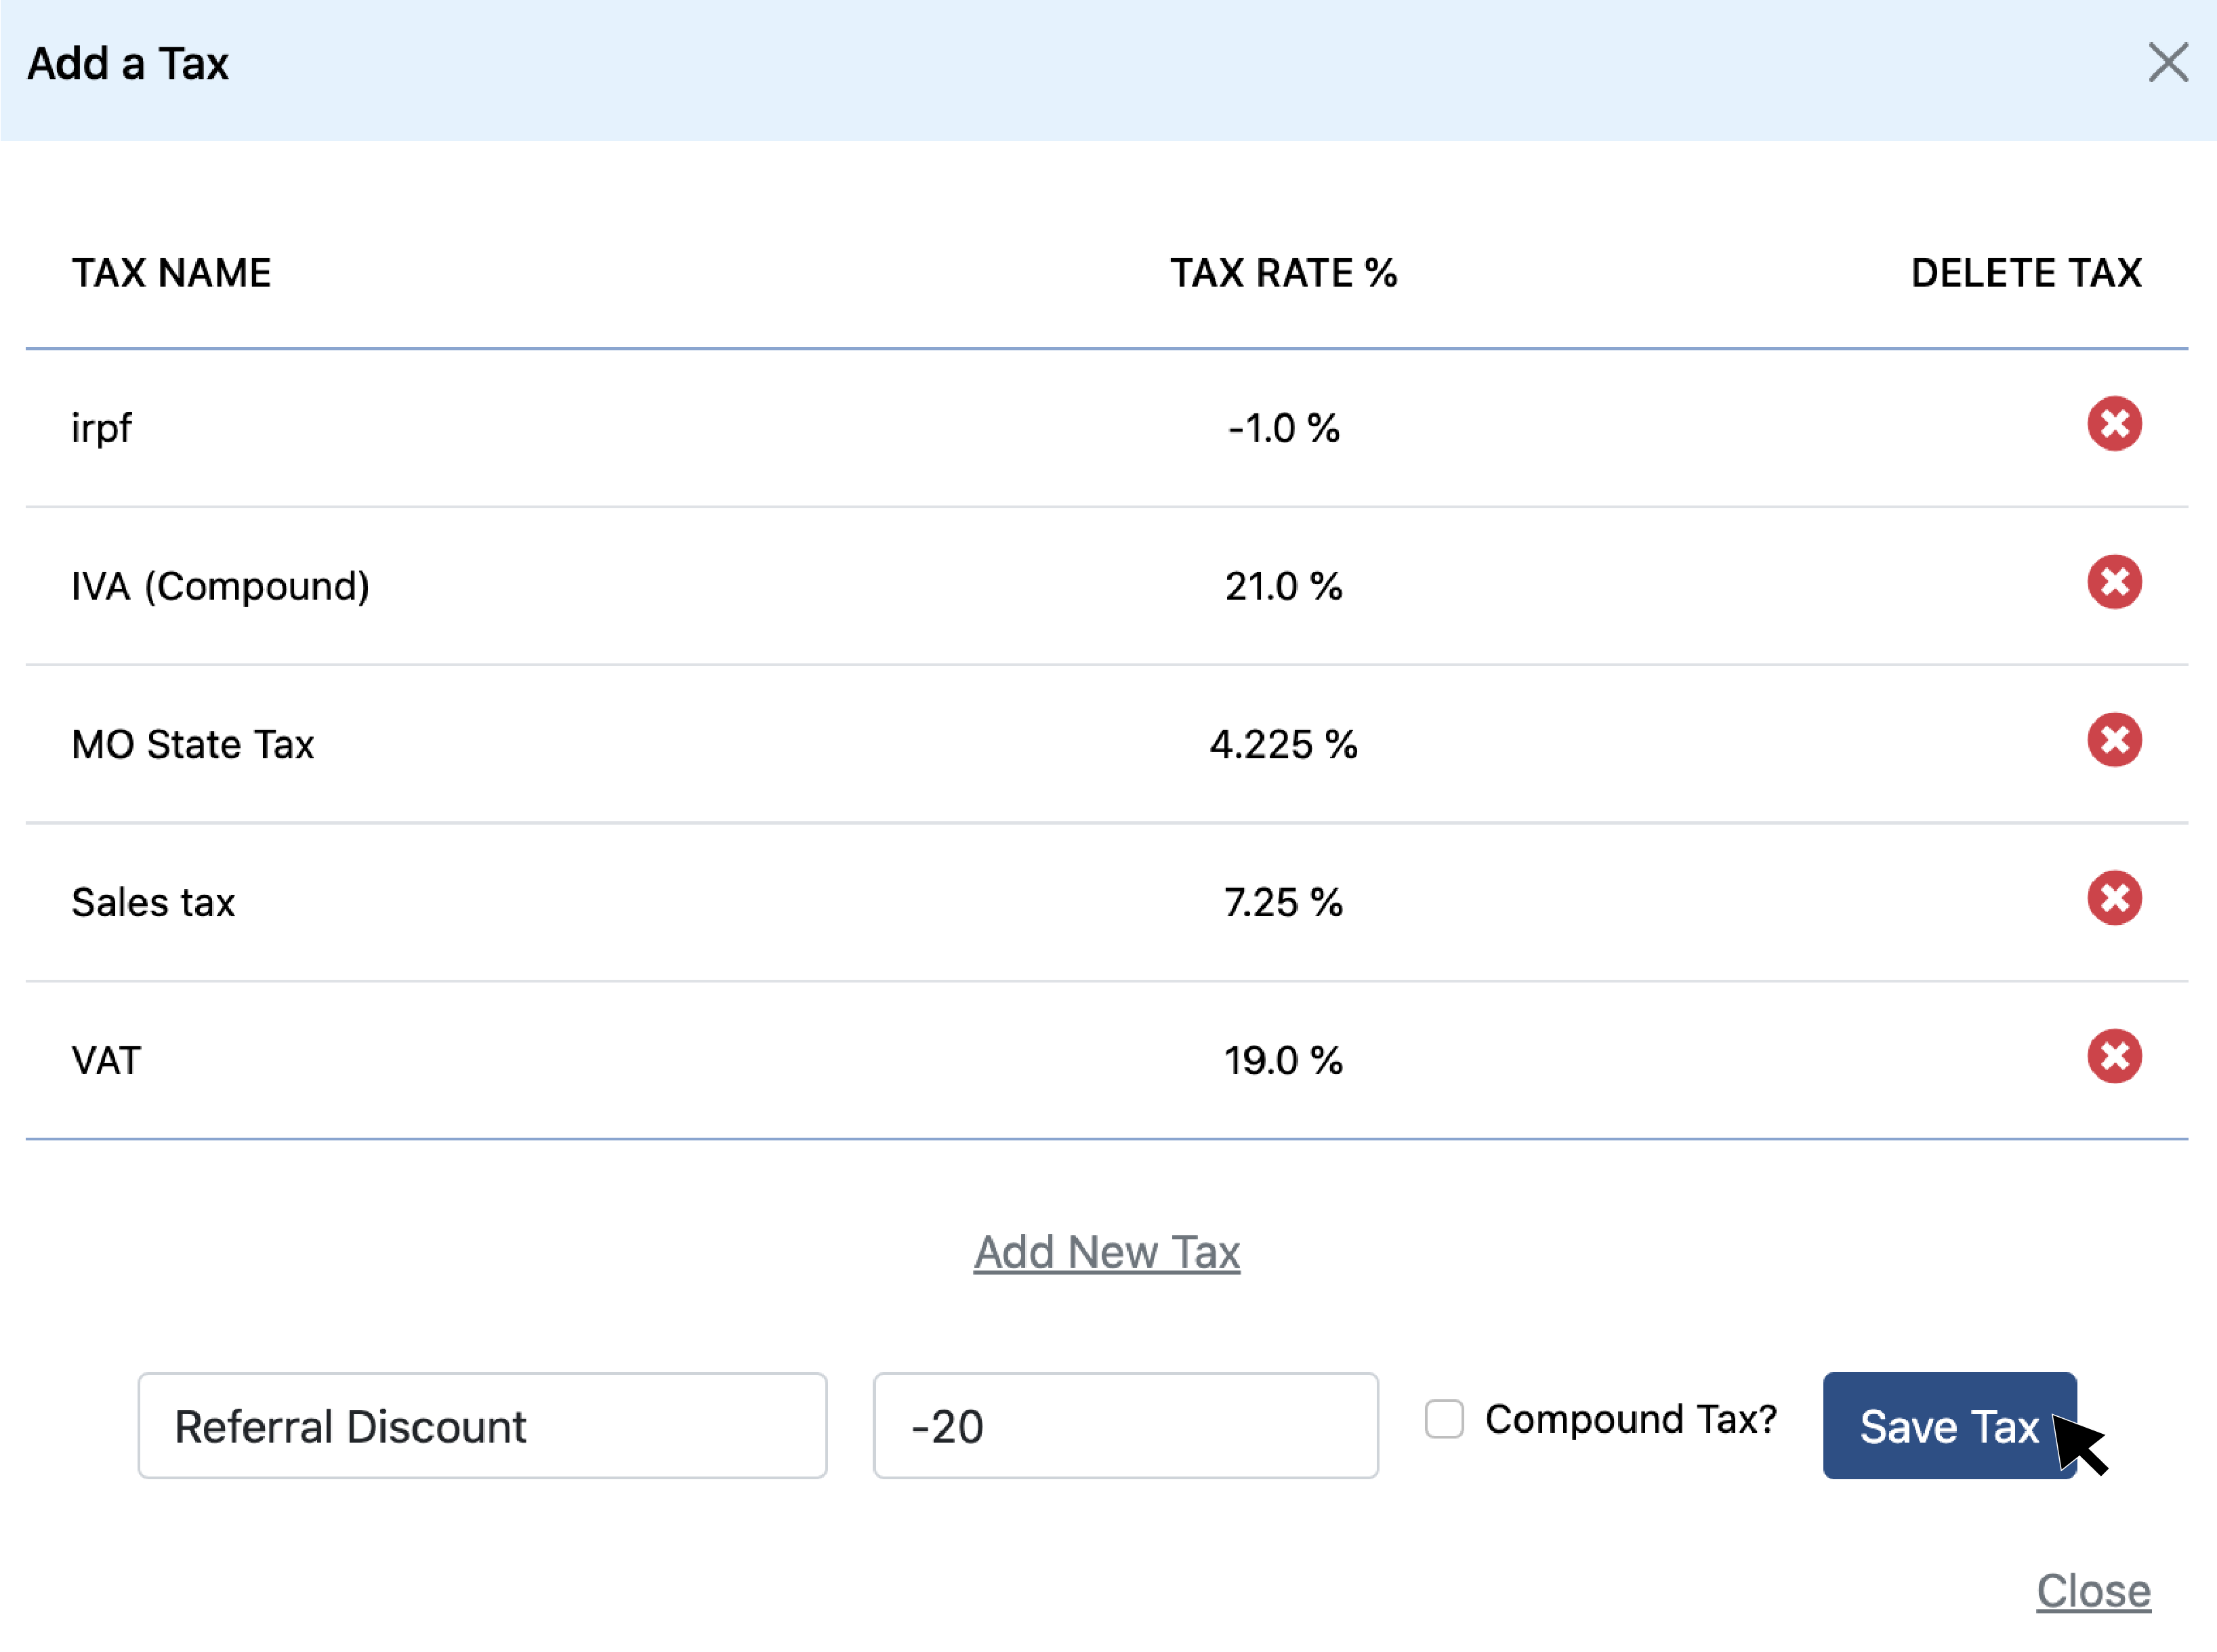Viewport: 2217px width, 1652px height.
Task: Click the -1.0 % rate value
Action: coord(1283,428)
